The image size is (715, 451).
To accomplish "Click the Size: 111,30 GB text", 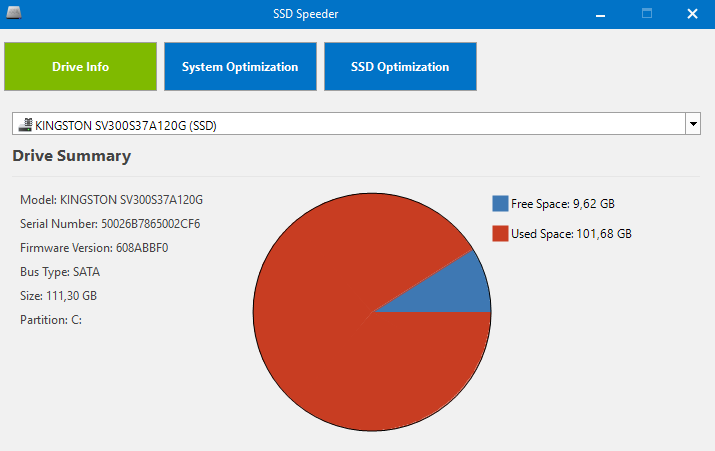I will 58,296.
